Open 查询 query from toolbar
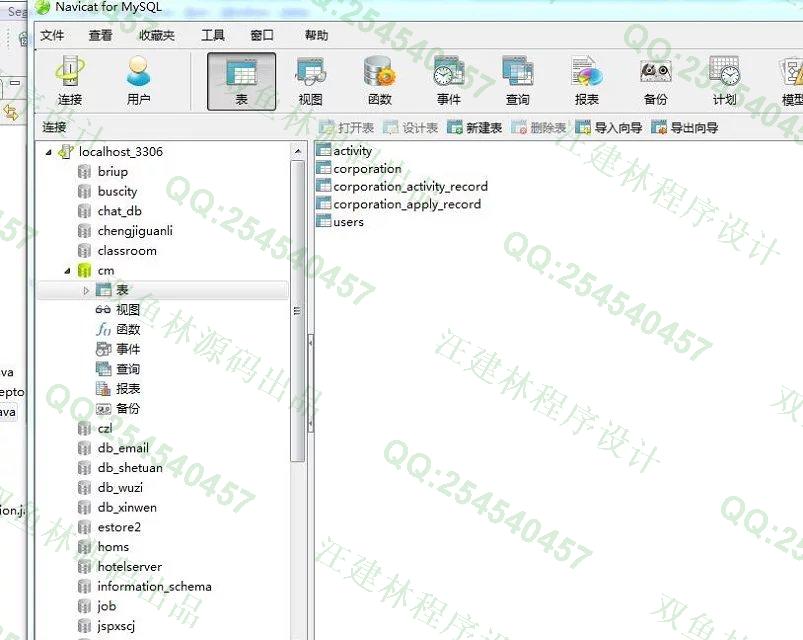The image size is (803, 640). [518, 81]
